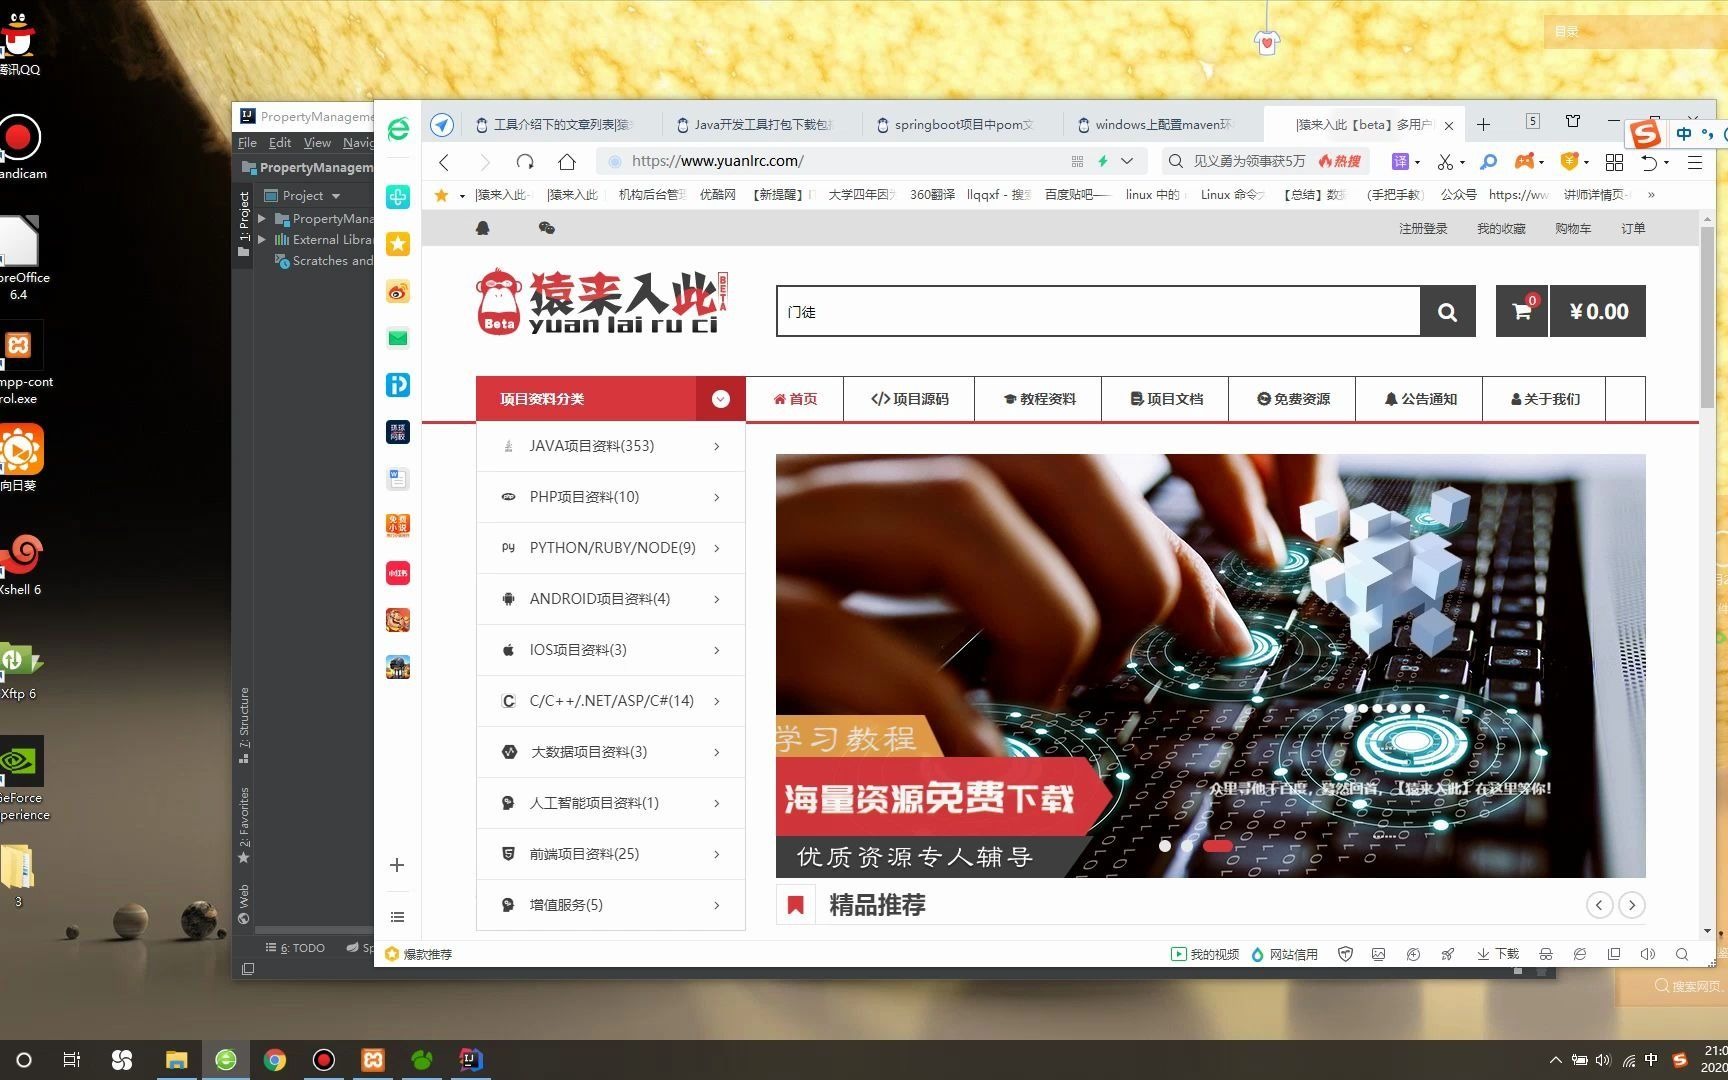The height and width of the screenshot is (1080, 1728).
Task: Click the 增值服务(5) category row
Action: 611,905
